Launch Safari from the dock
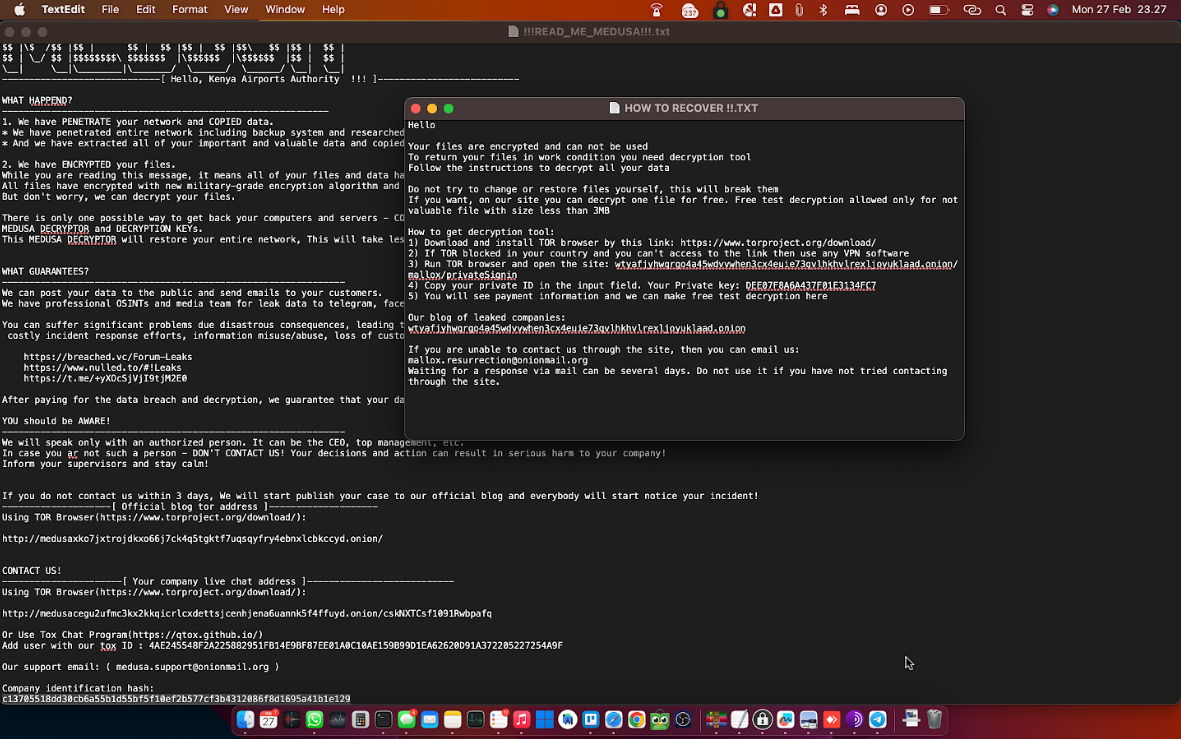1181x739 pixels. point(614,720)
